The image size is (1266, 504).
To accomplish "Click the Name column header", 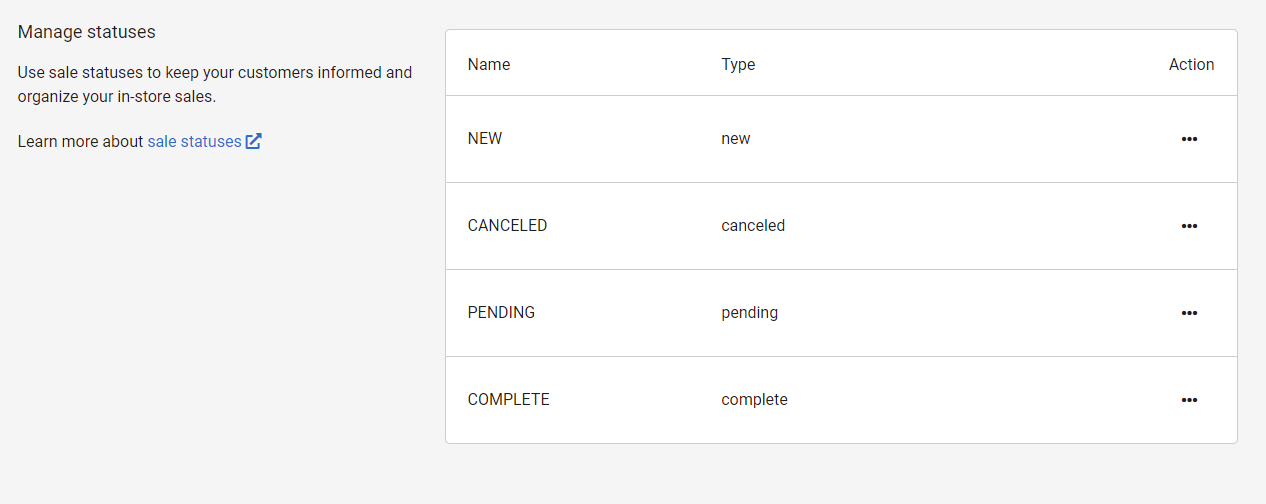I will point(489,64).
